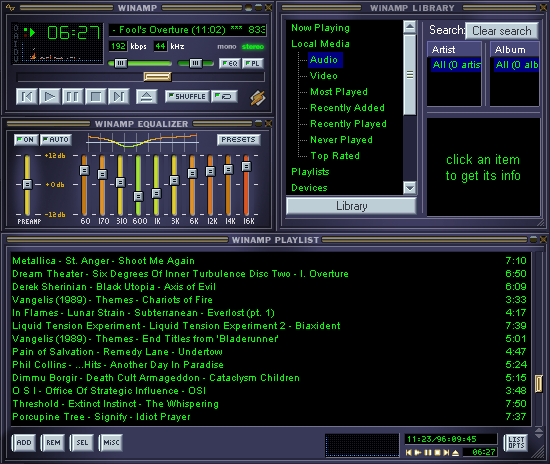The width and height of the screenshot is (550, 464).
Task: Click mini Pause button in playlist footer
Action: pos(428,453)
